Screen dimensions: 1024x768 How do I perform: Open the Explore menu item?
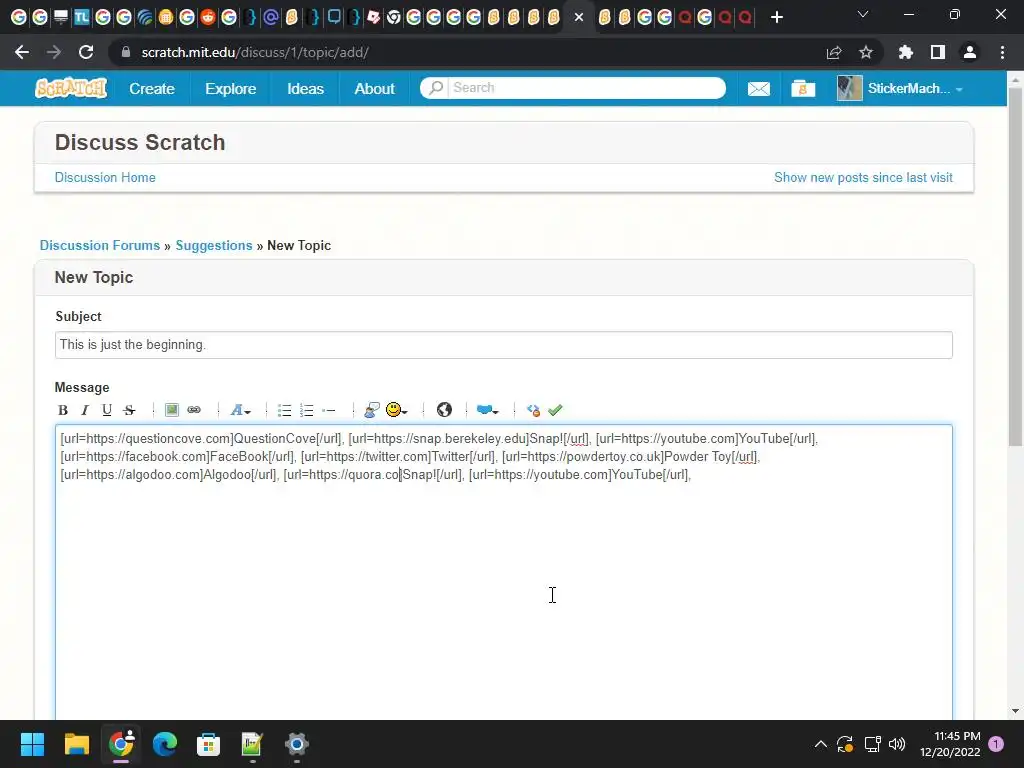pos(231,89)
